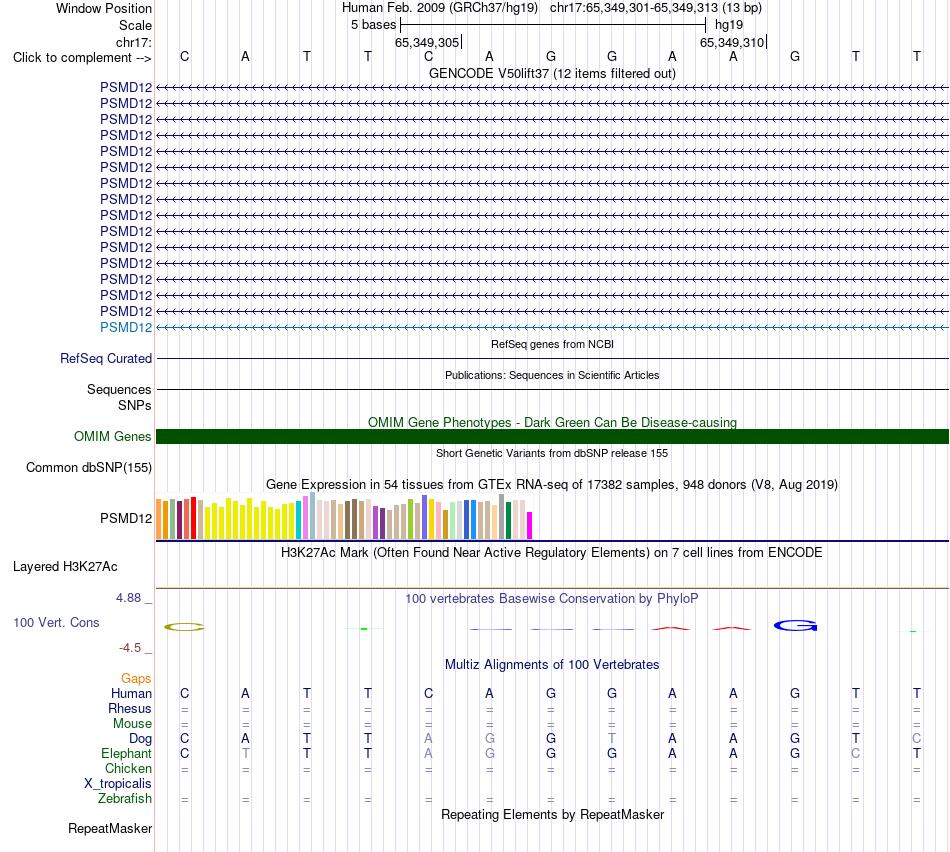Image resolution: width=950 pixels, height=852 pixels.
Task: Click the "RefSeq genes from NCBI" title
Action: [x=552, y=344]
